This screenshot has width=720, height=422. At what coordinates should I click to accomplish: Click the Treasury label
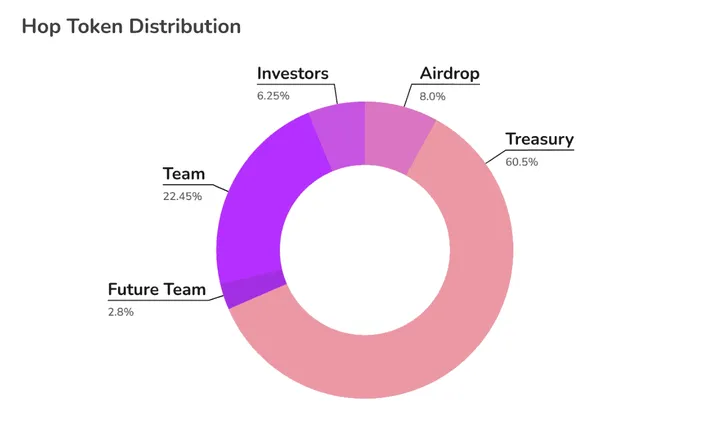click(x=539, y=139)
